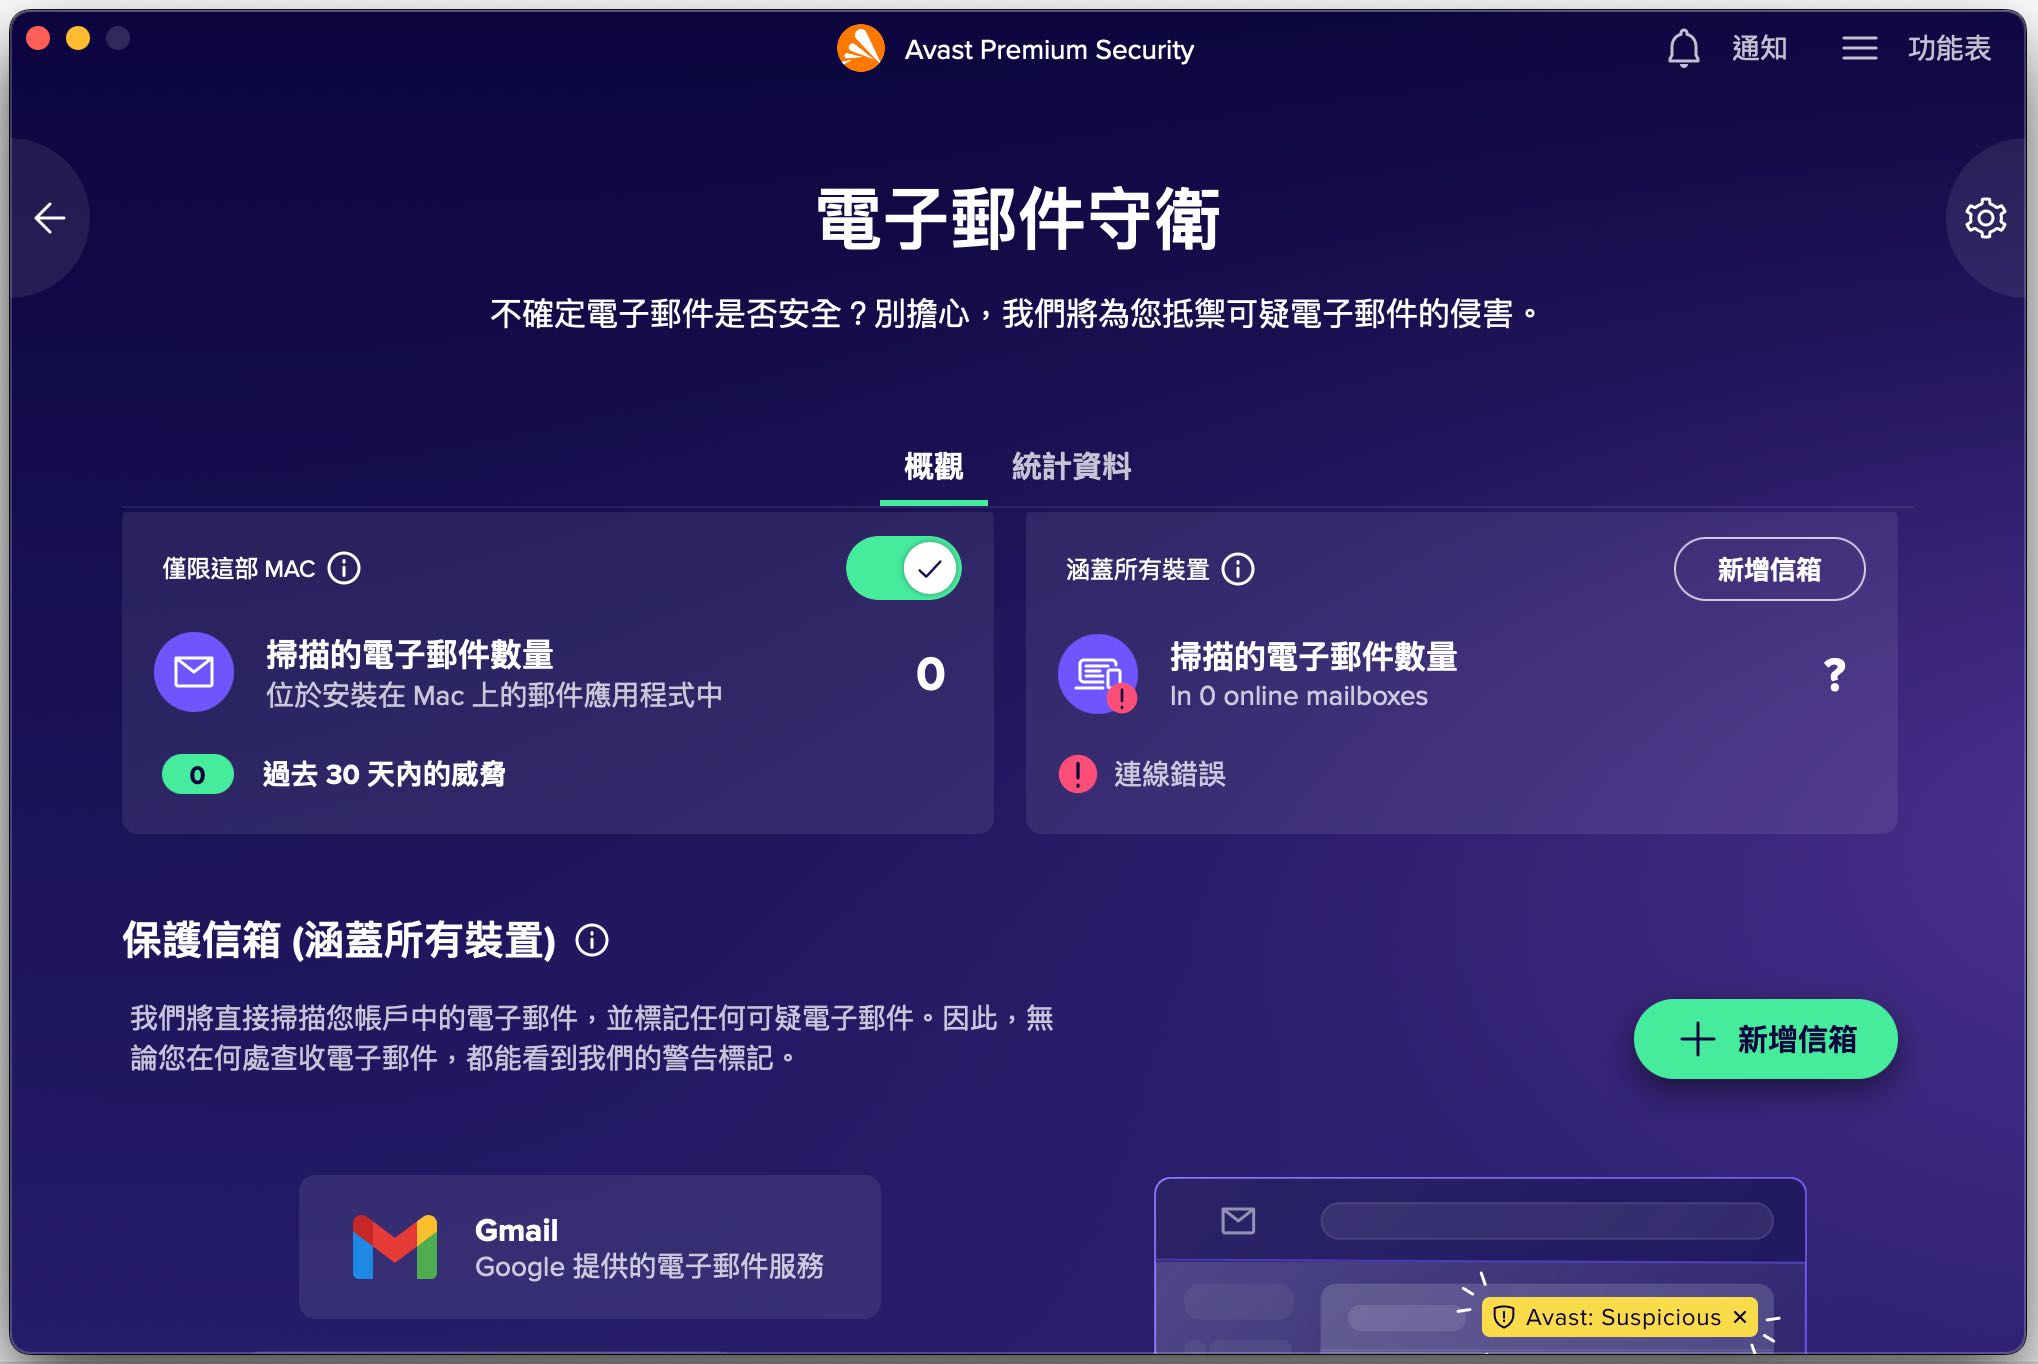Open Email Guardian settings gear
2038x1364 pixels.
(1985, 218)
